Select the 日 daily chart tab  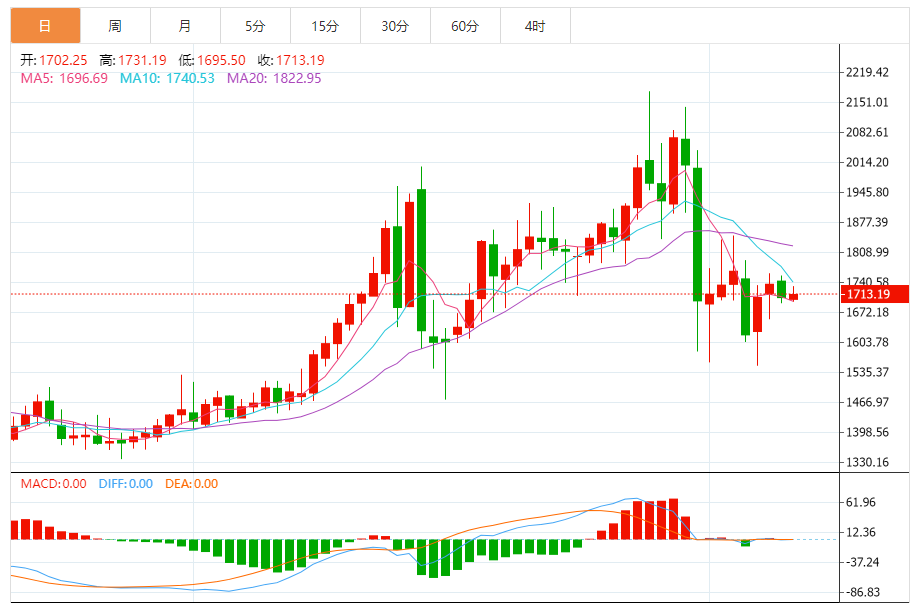click(45, 26)
